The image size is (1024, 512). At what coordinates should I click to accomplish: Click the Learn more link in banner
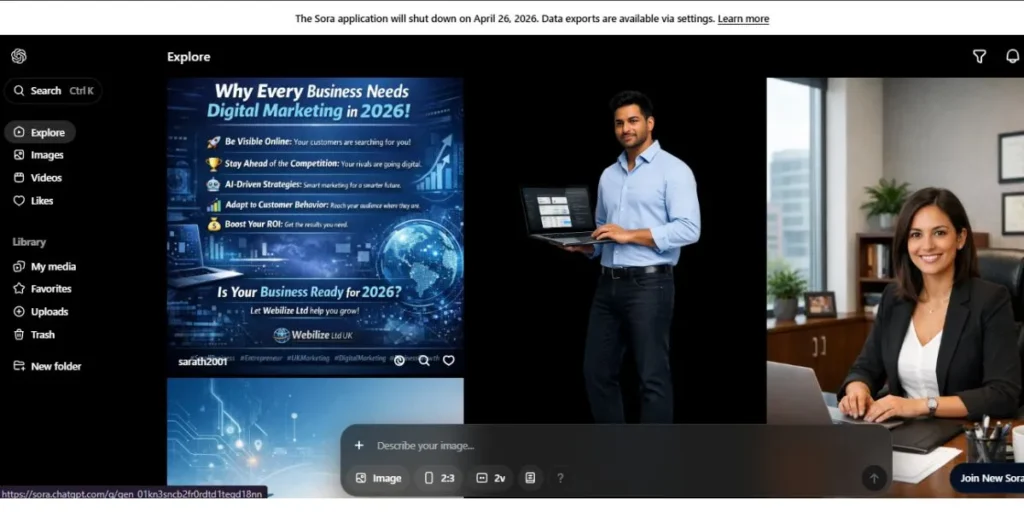coord(743,19)
